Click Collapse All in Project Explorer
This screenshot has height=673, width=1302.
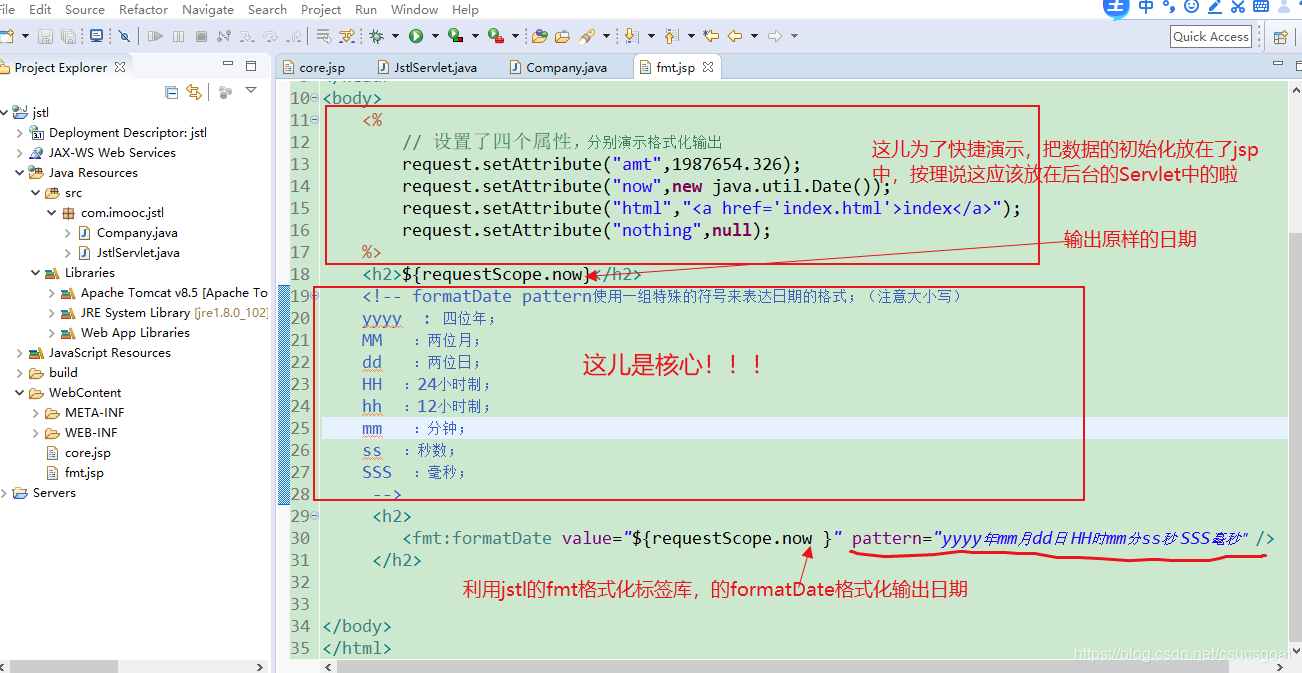[171, 92]
